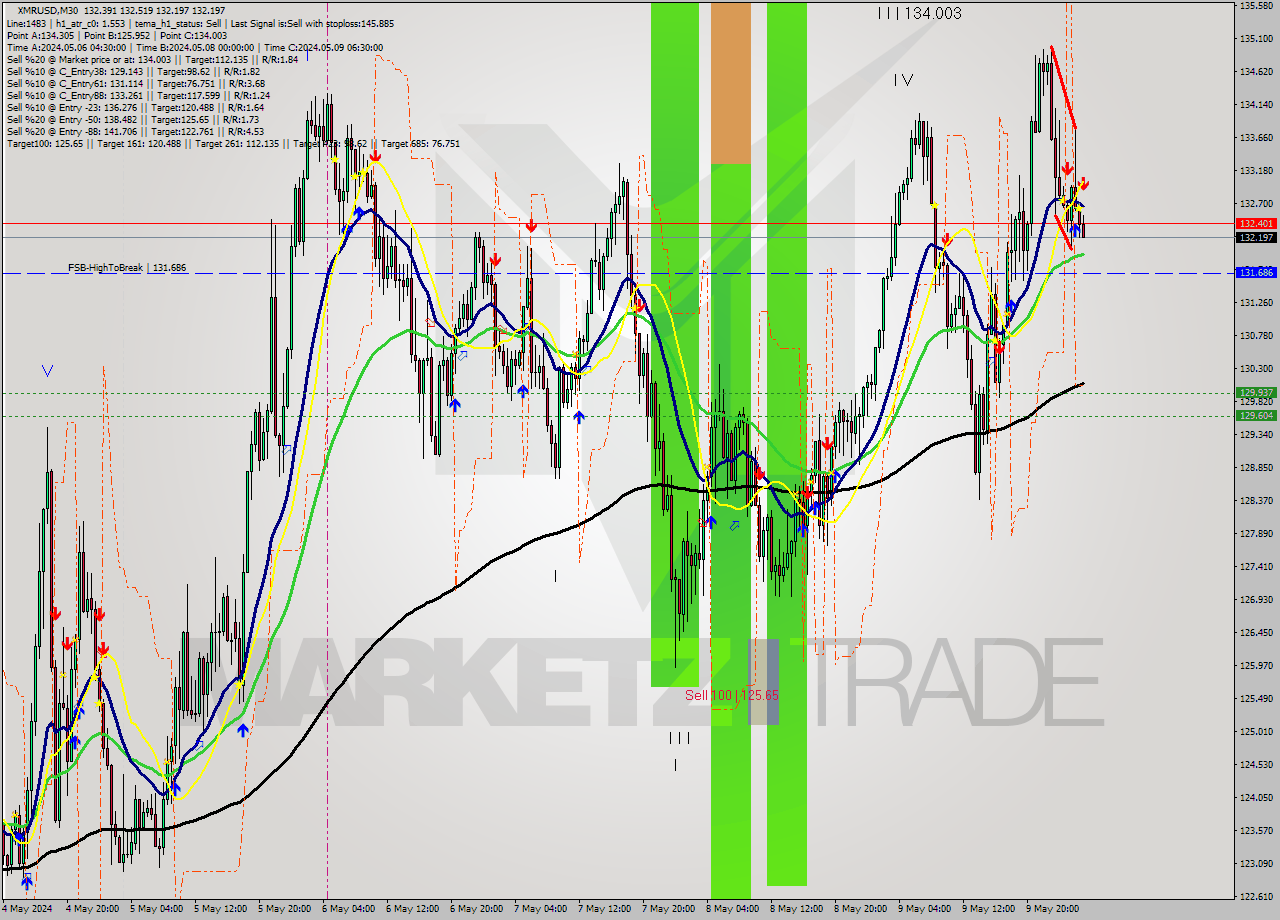Click 123.570 on the price scale
The height and width of the screenshot is (920, 1280).
coord(1256,831)
